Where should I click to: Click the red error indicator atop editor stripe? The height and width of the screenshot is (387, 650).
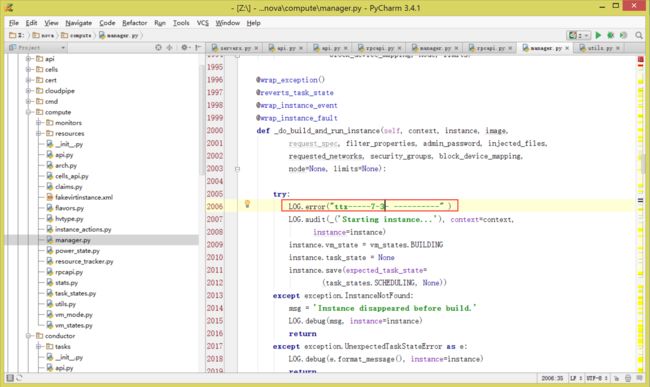click(x=640, y=60)
